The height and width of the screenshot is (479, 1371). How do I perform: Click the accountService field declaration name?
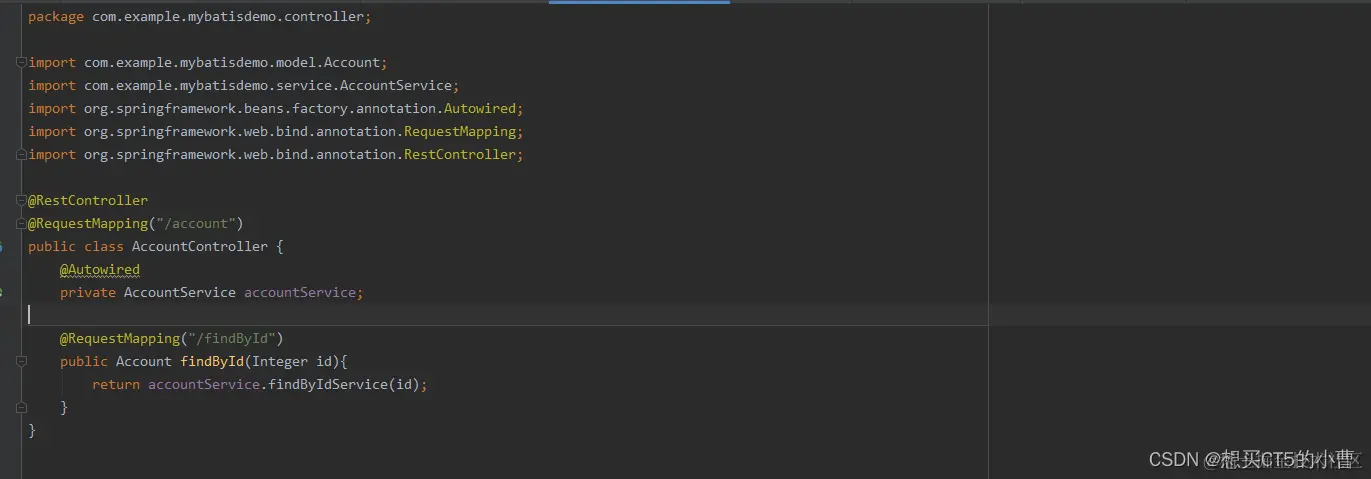(300, 292)
